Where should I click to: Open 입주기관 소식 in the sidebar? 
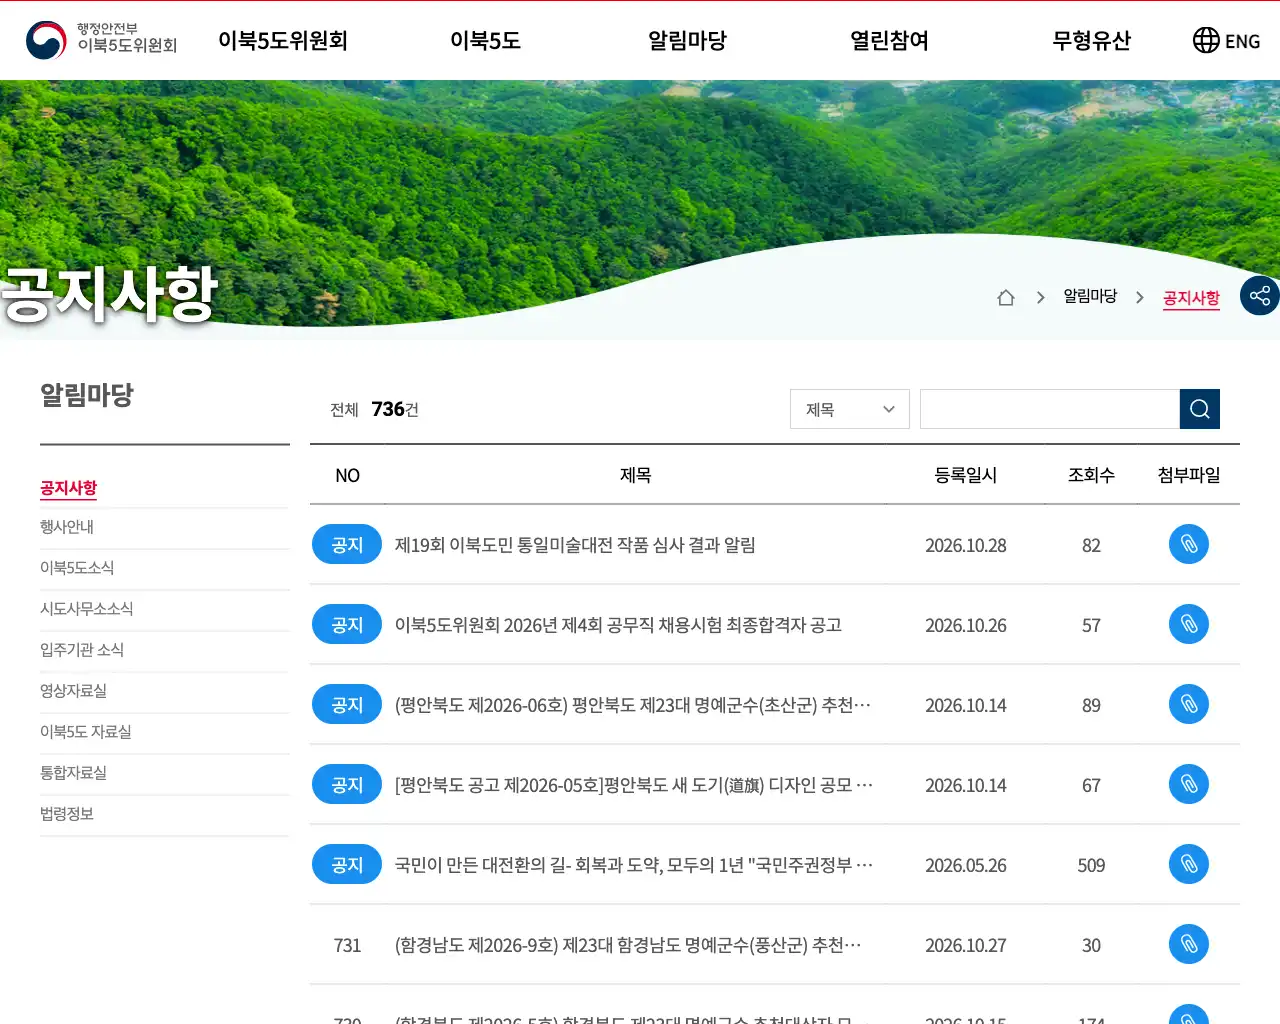point(82,650)
